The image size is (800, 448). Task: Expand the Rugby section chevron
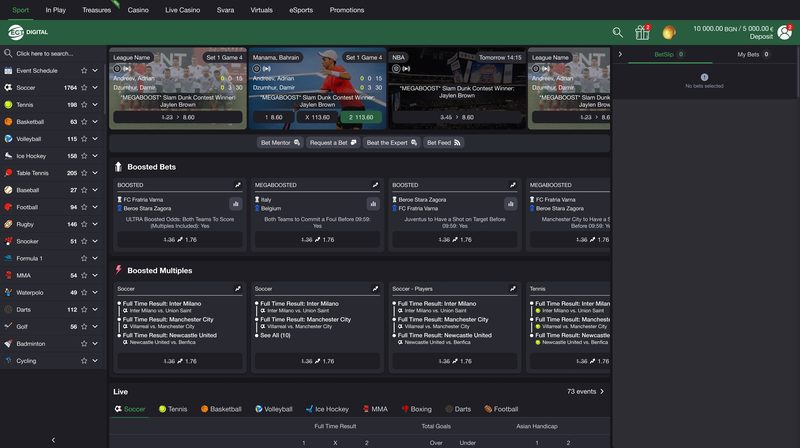tap(95, 224)
